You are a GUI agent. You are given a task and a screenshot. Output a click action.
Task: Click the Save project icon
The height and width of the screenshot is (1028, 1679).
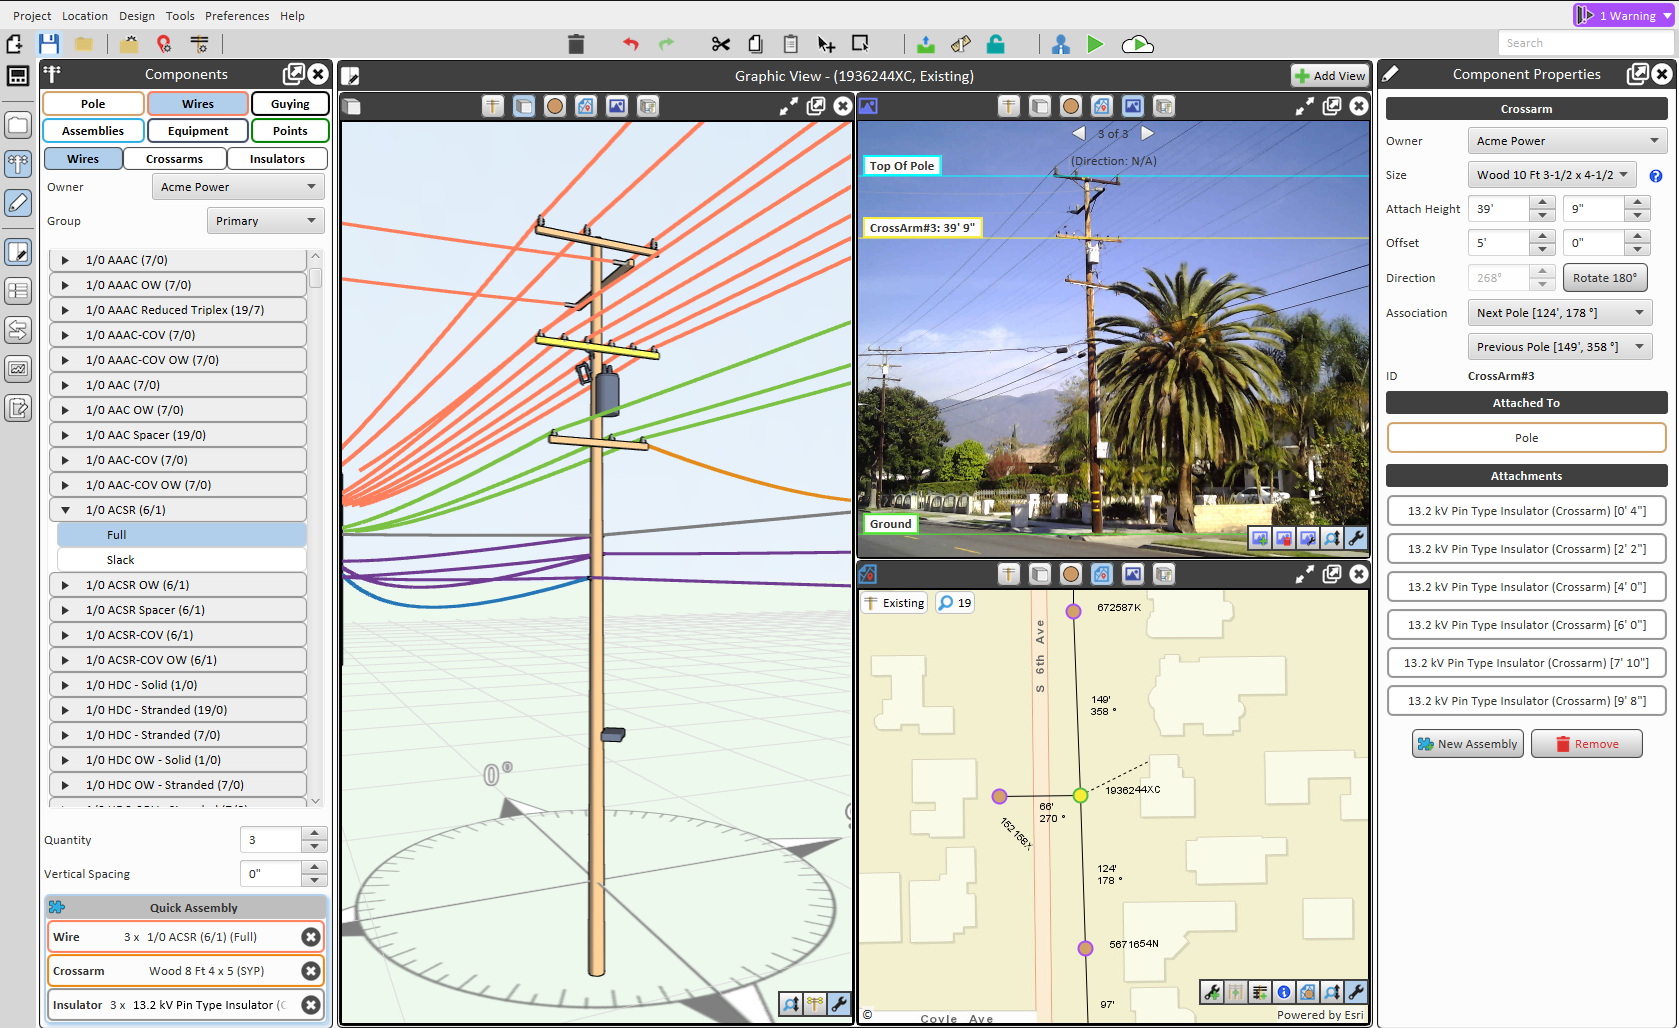click(x=48, y=44)
